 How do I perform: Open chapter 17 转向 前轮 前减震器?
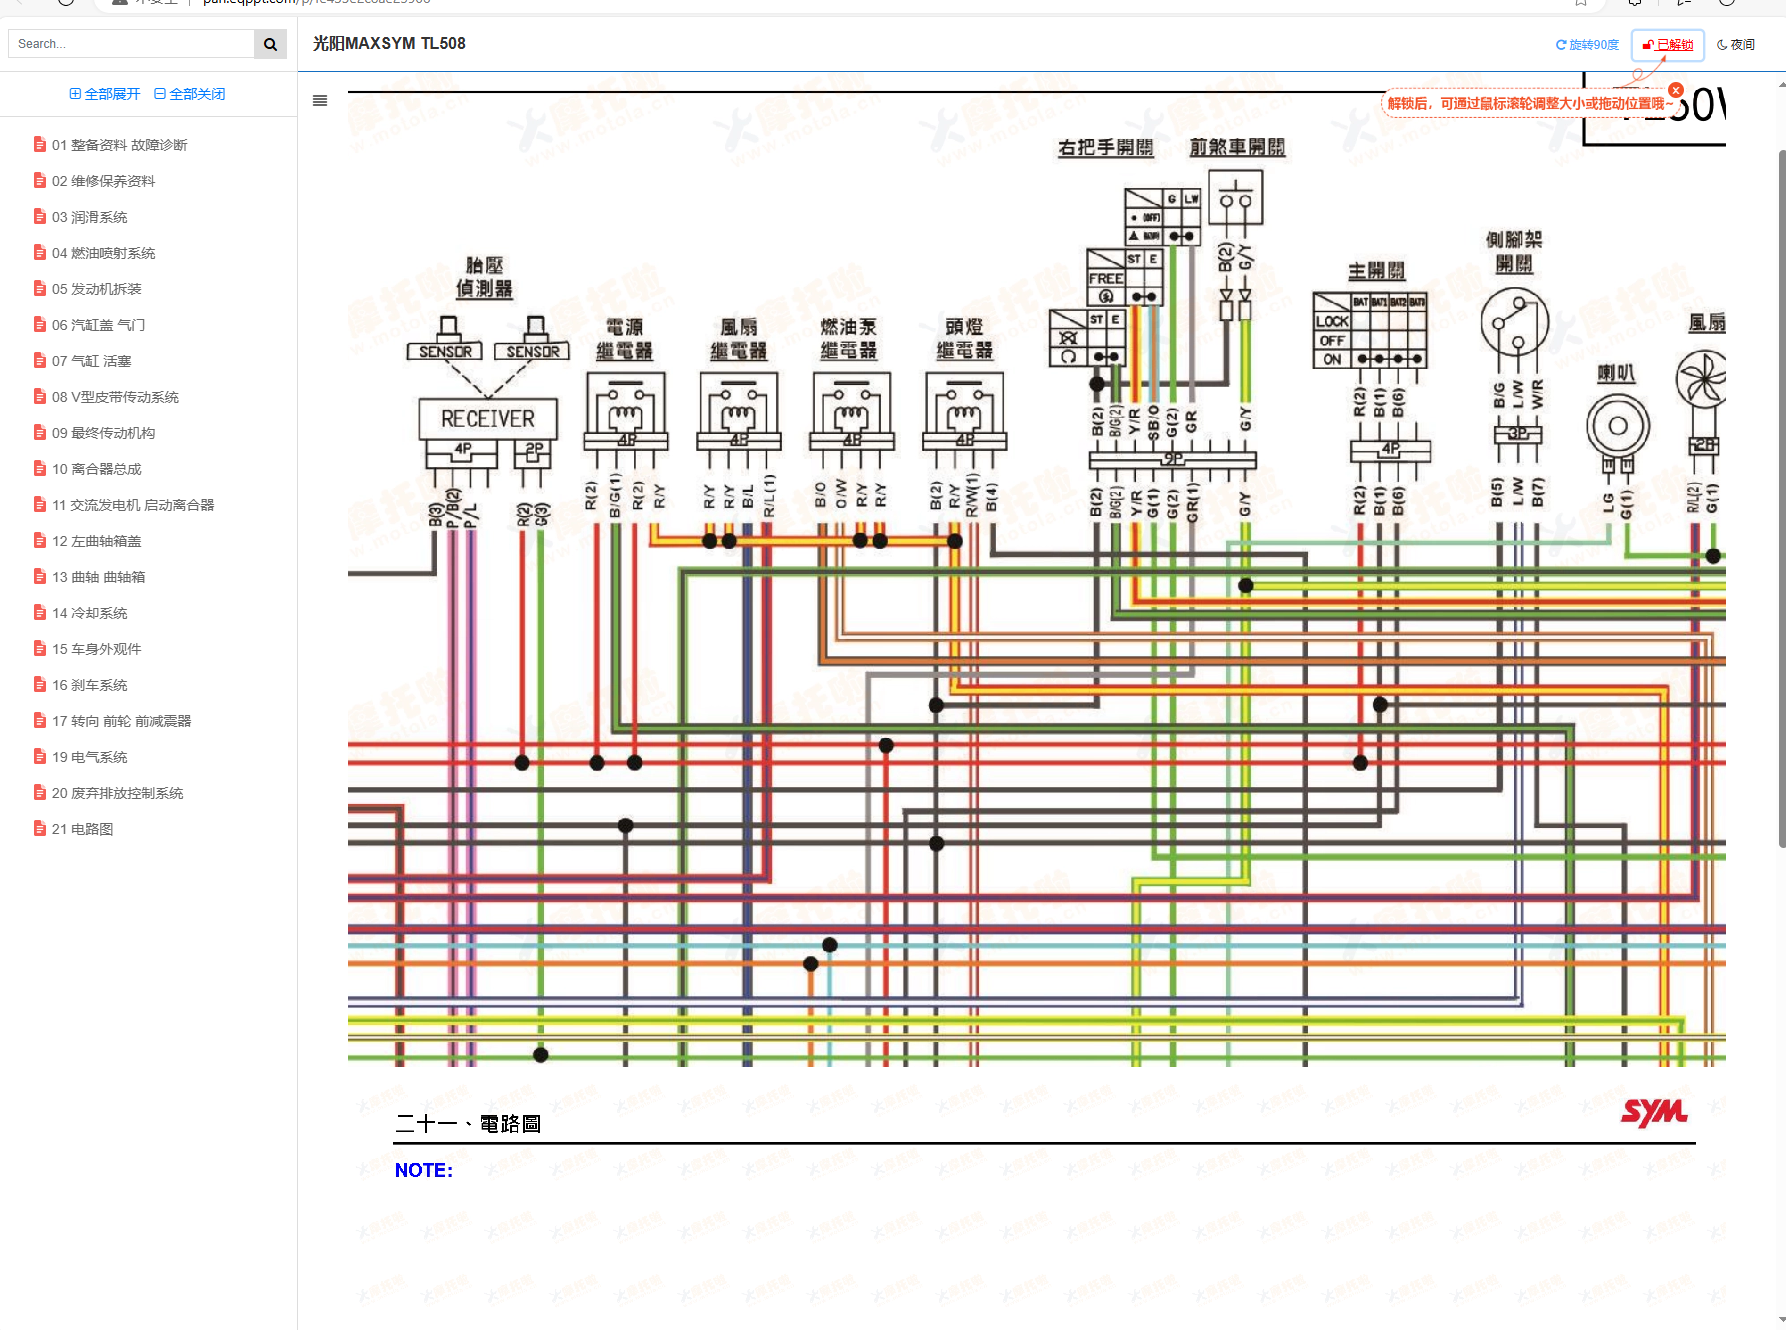121,721
